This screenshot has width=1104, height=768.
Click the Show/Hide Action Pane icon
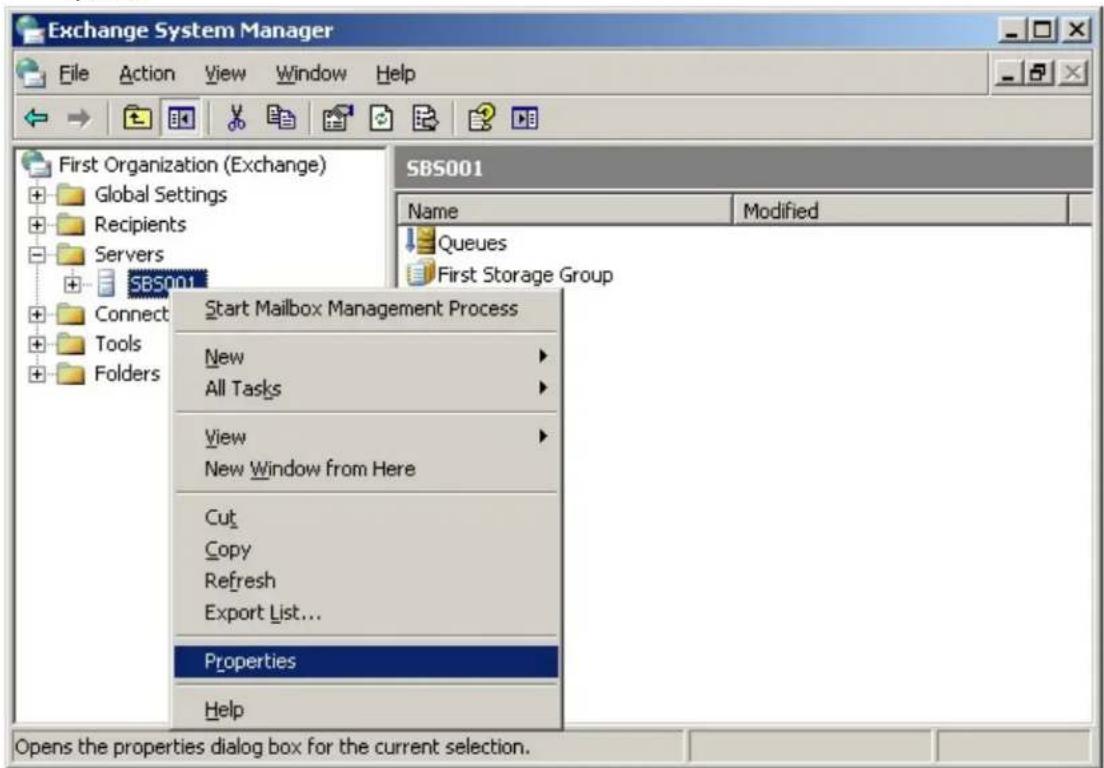point(525,118)
